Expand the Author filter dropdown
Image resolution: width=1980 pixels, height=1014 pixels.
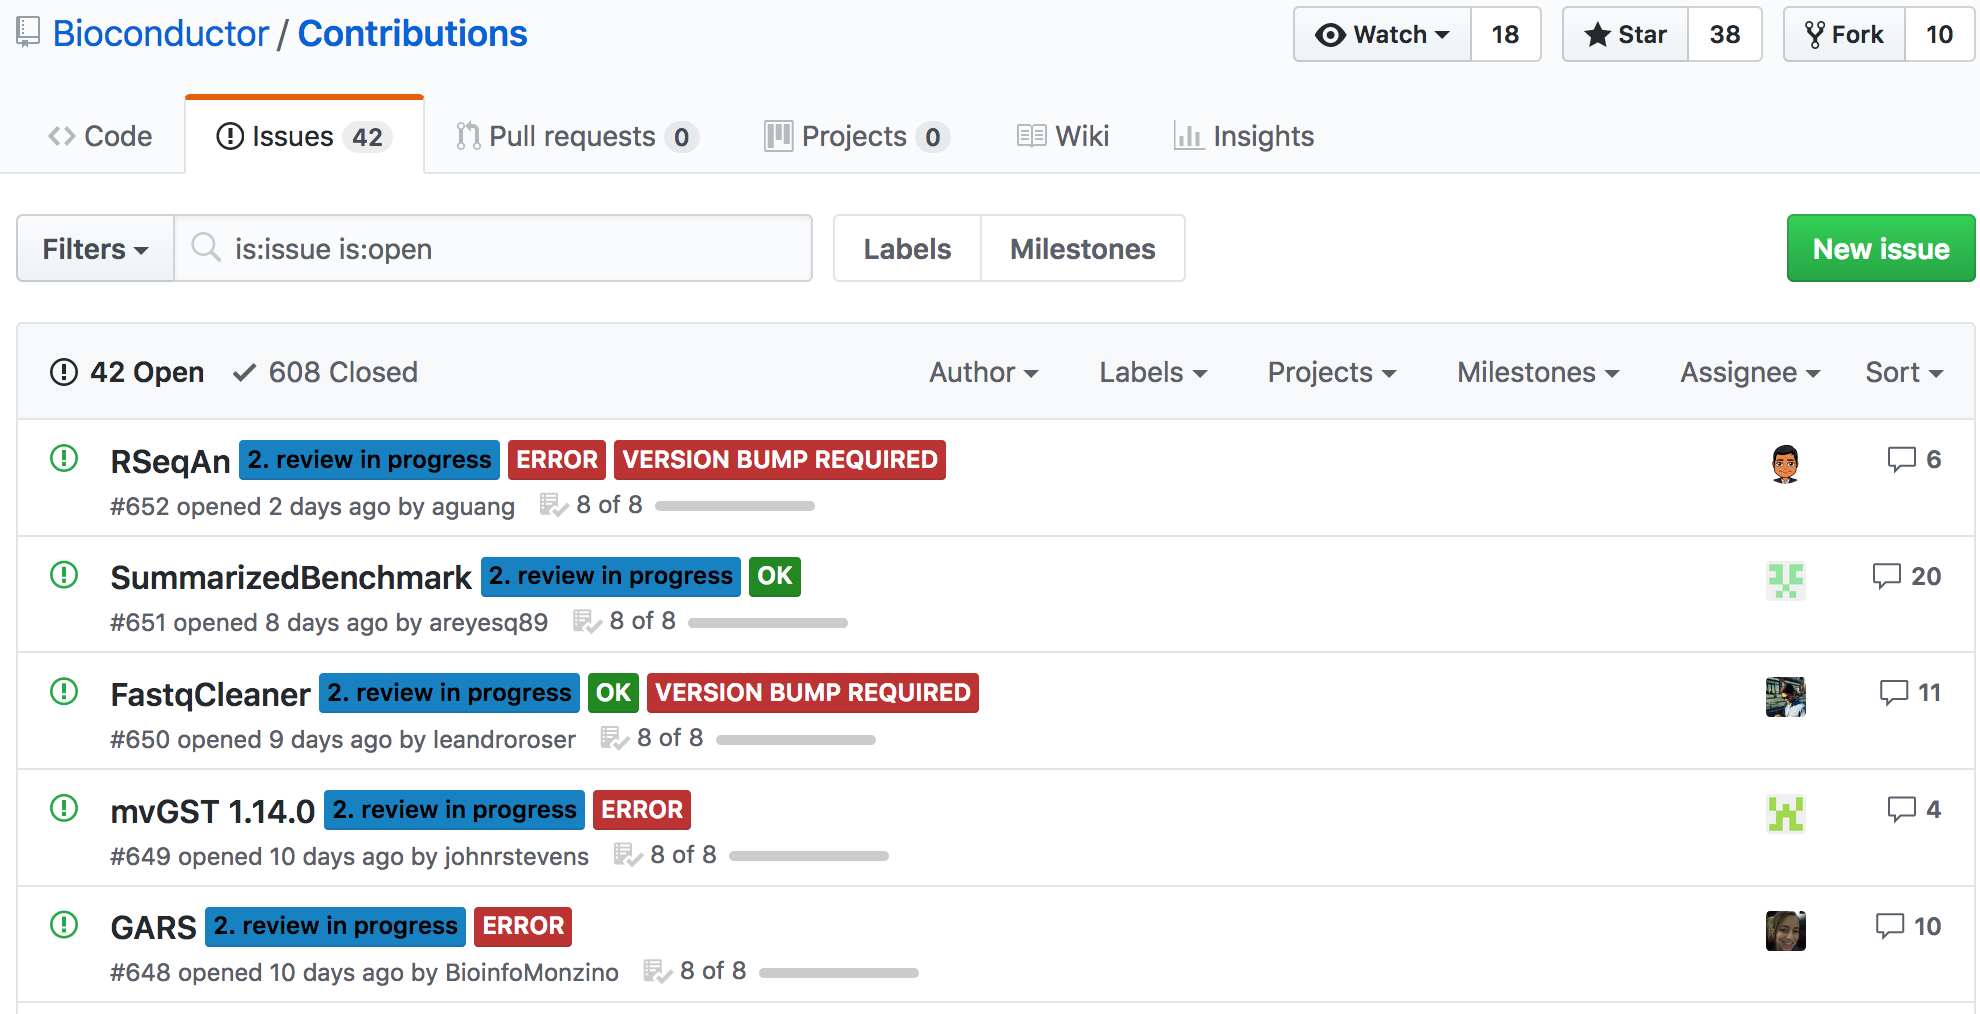coord(984,372)
